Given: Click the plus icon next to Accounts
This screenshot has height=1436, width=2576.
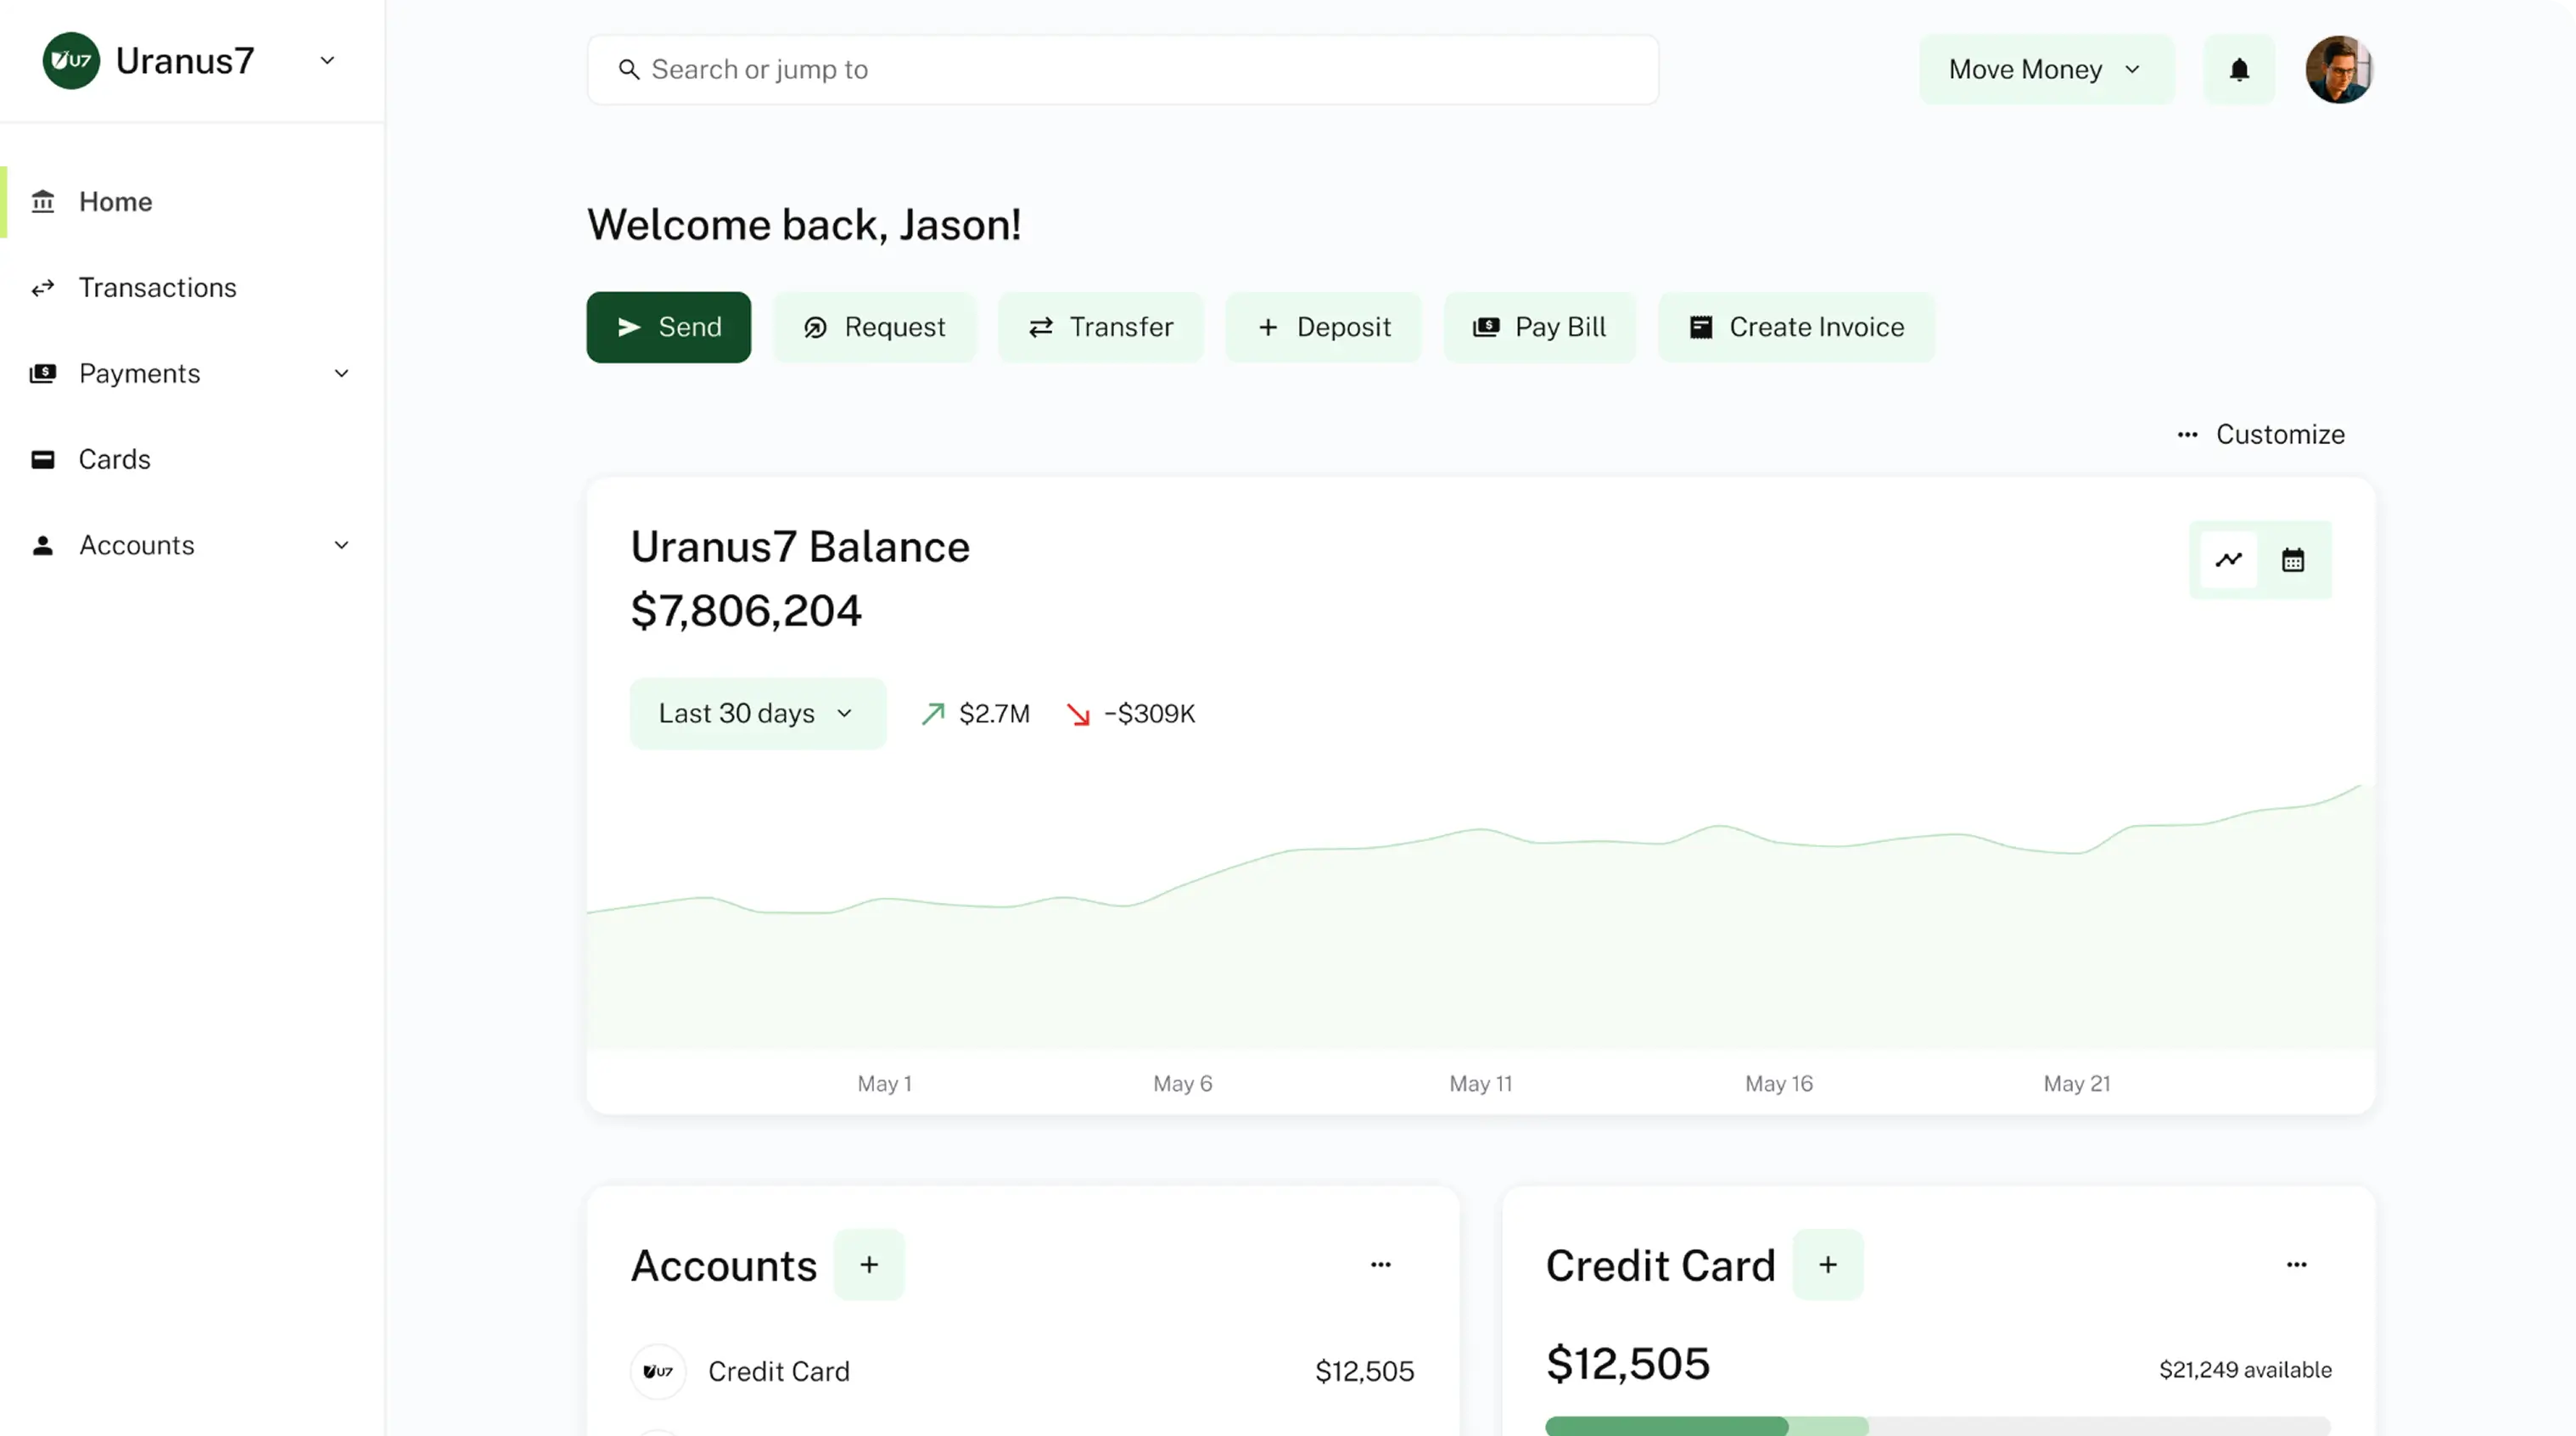Looking at the screenshot, I should tap(868, 1265).
